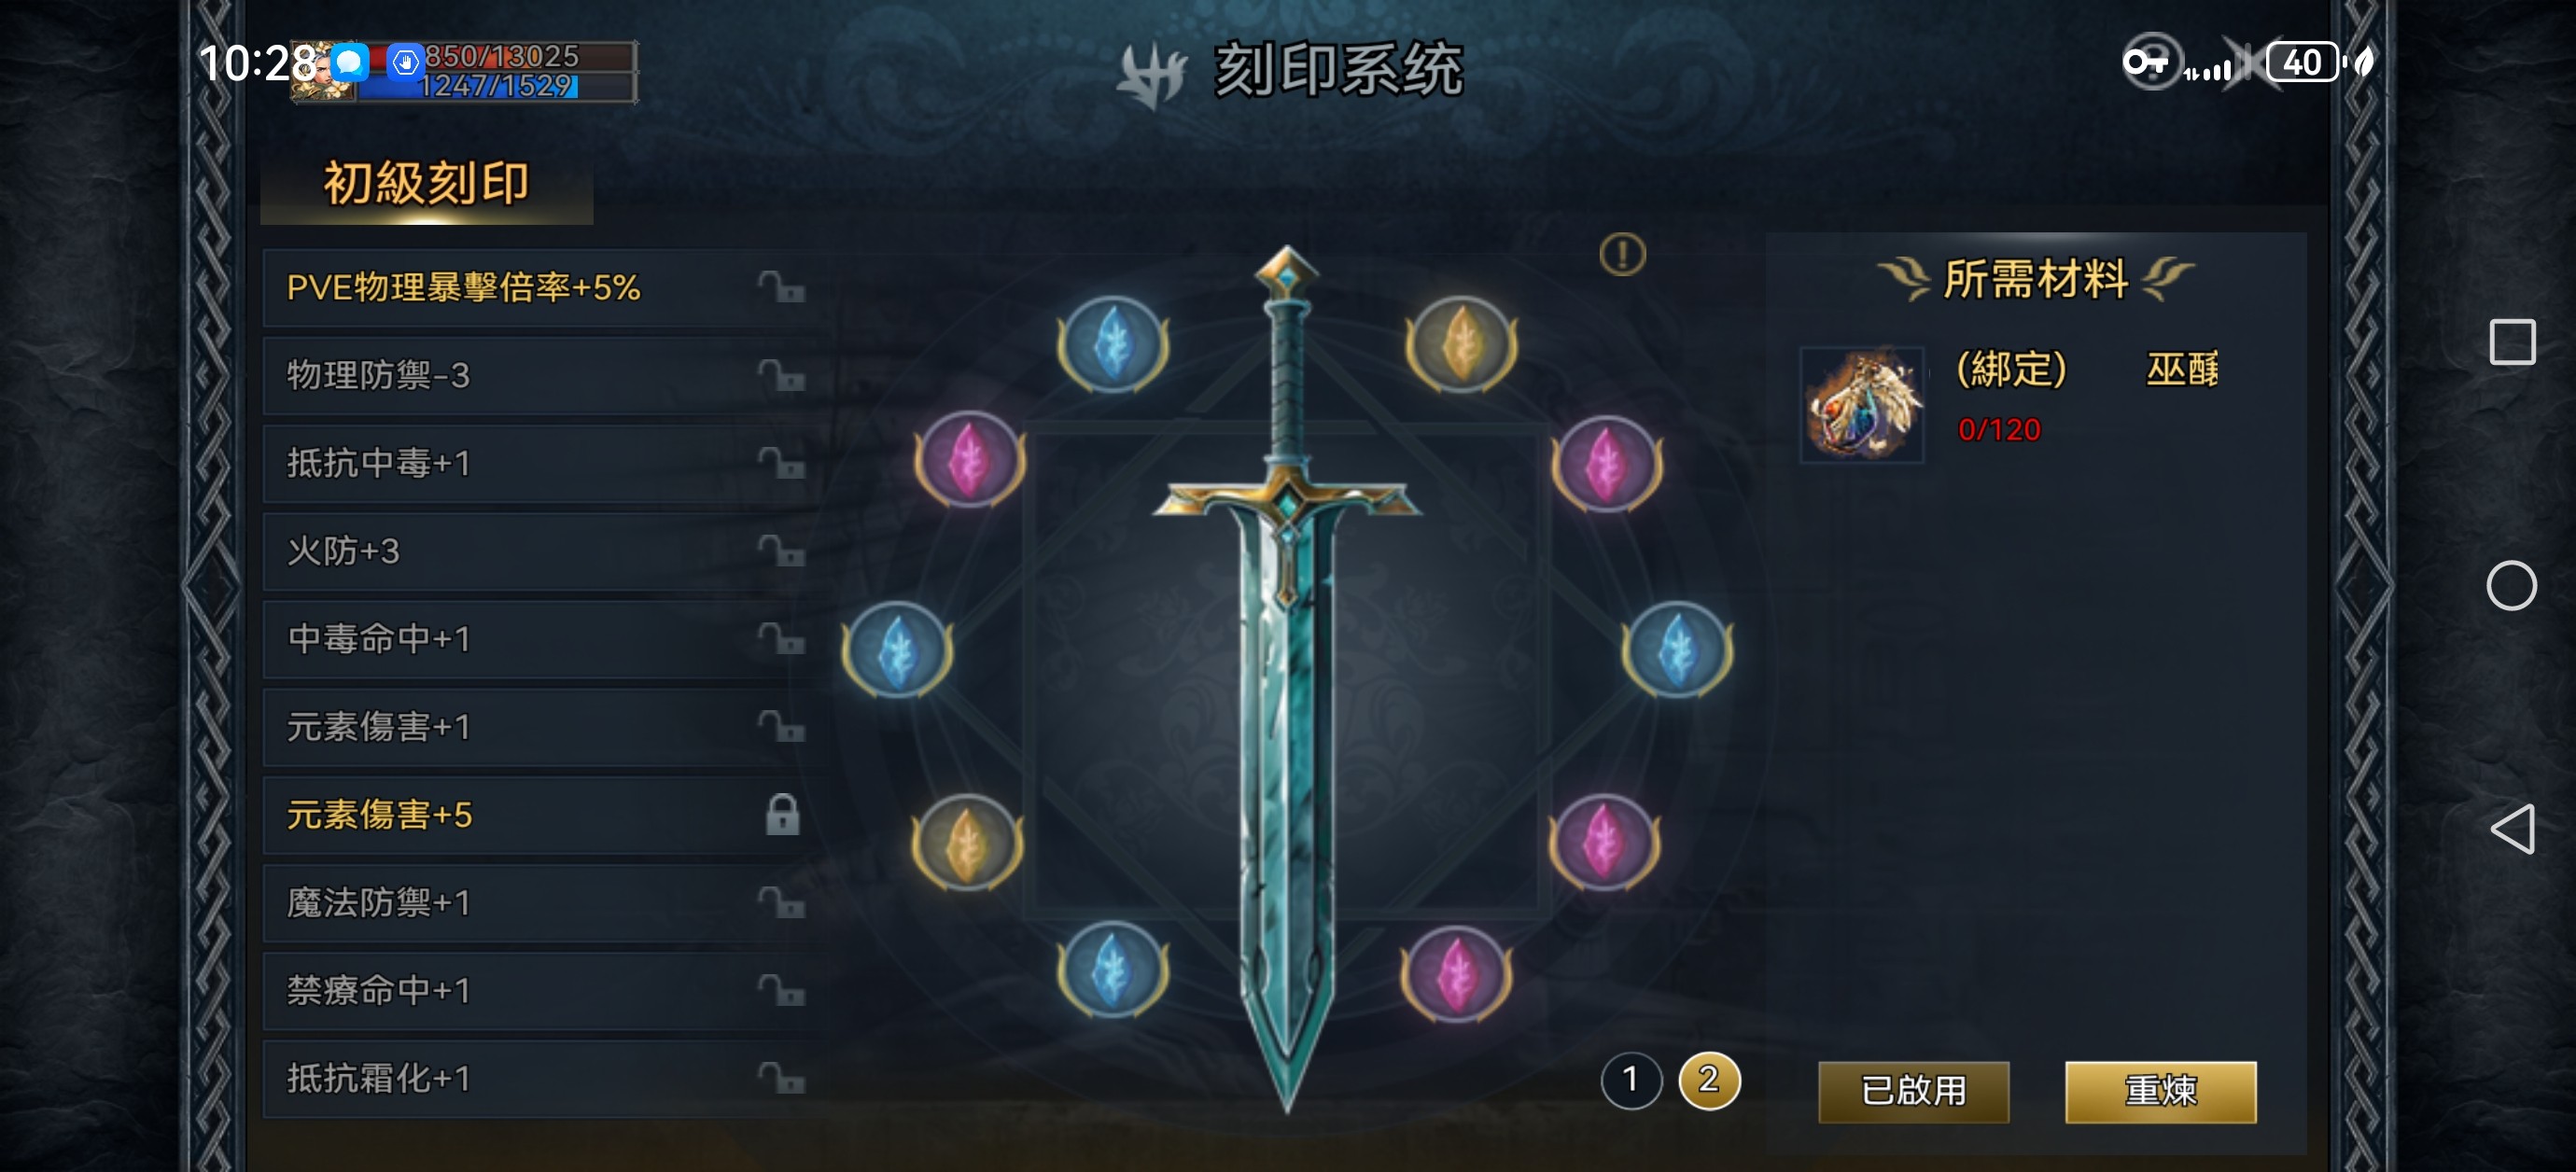The width and height of the screenshot is (2576, 1172).
Task: Click the 重煉 button
Action: point(2160,1090)
